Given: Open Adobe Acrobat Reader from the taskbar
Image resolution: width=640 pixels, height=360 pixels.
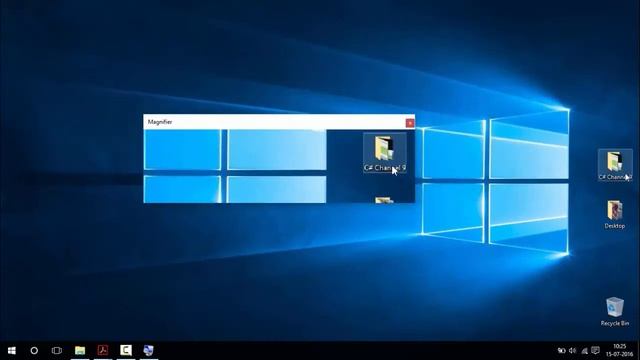Looking at the screenshot, I should 103,351.
